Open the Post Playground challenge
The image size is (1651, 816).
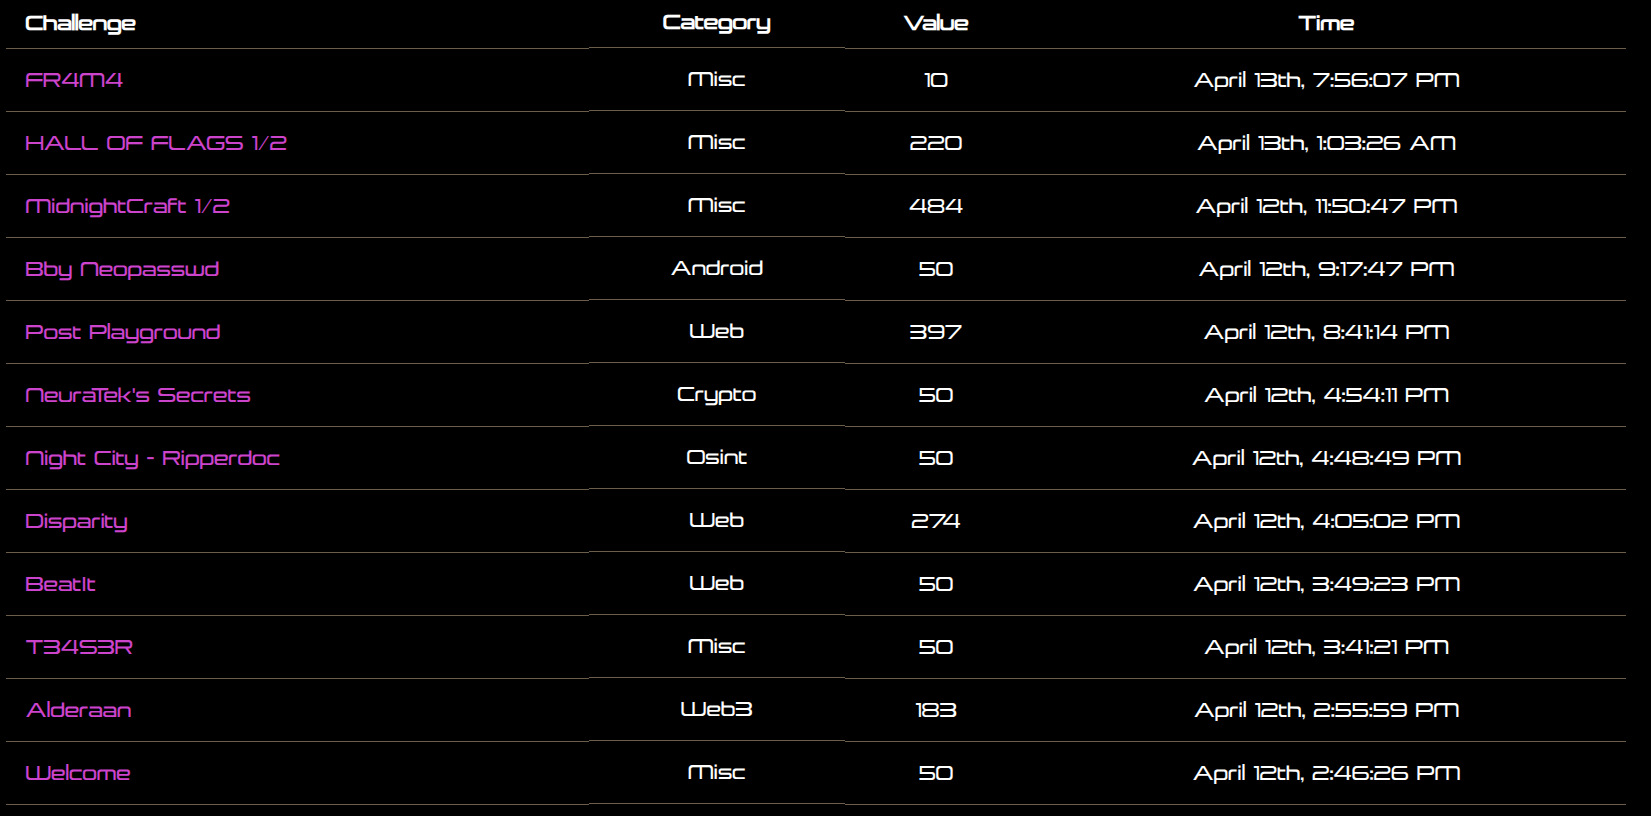123,332
